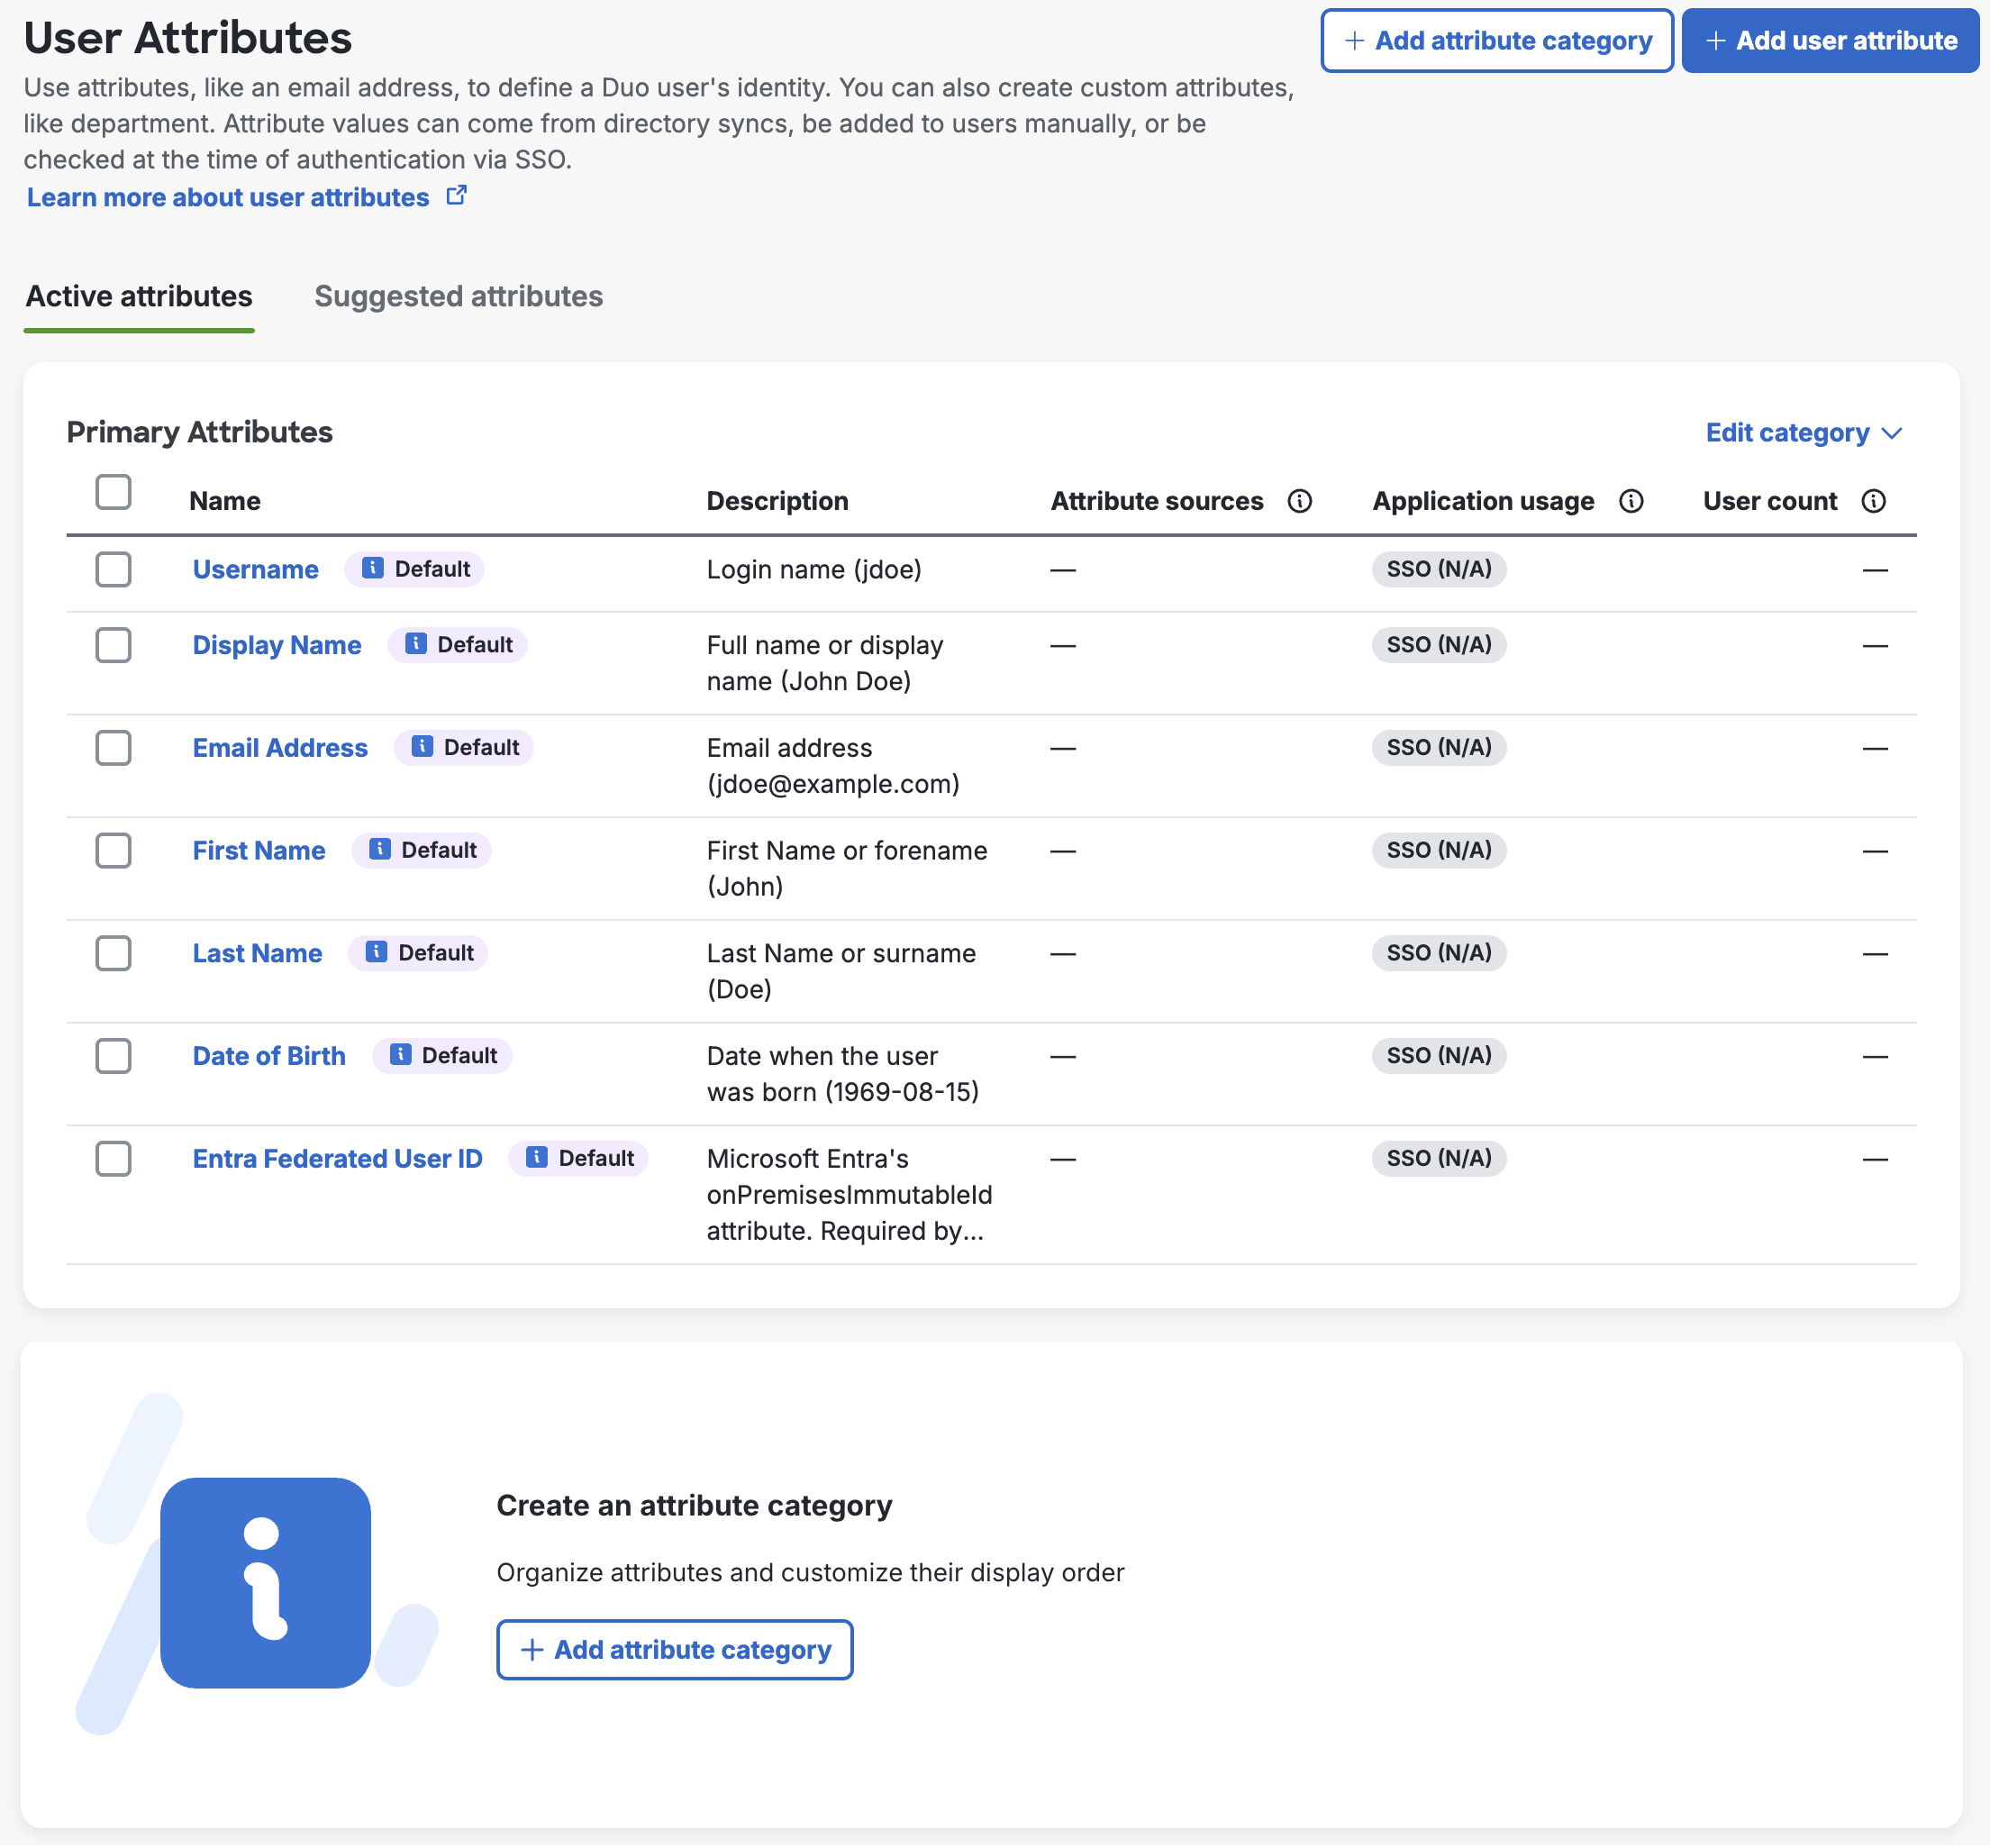1990x1848 pixels.
Task: Click the large blue info illustration icon
Action: click(x=265, y=1582)
